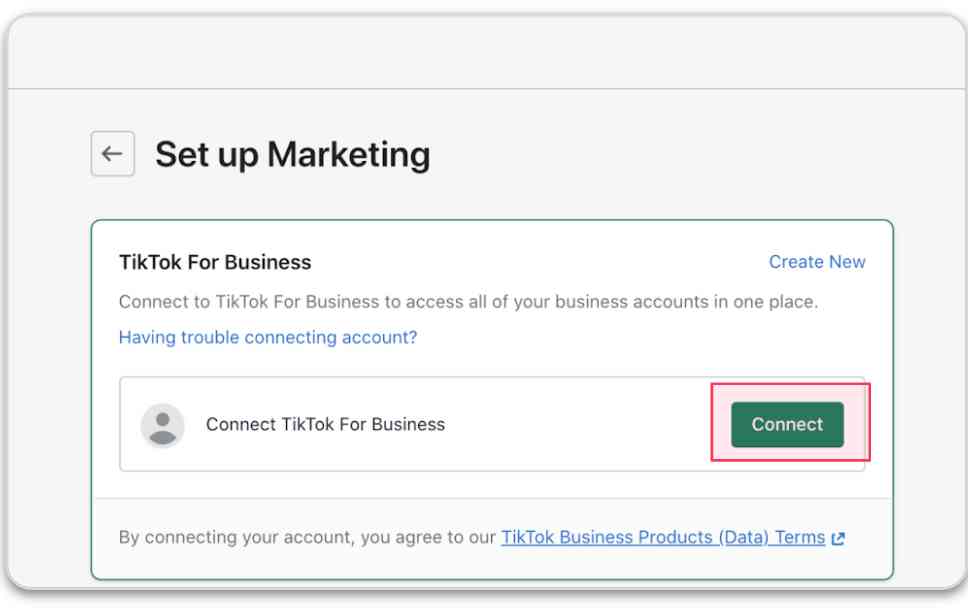Click the word "Marketing" in the title
The width and height of the screenshot is (968, 615).
[349, 154]
